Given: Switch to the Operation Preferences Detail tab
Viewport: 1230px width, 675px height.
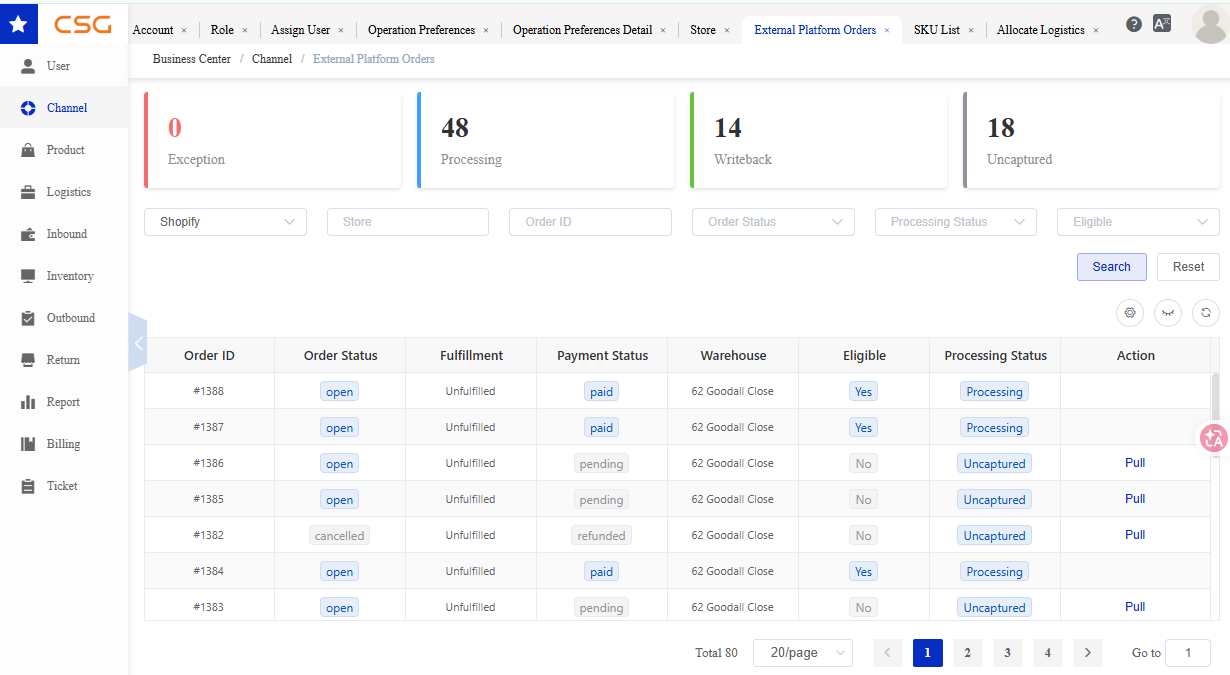Looking at the screenshot, I should coord(582,30).
